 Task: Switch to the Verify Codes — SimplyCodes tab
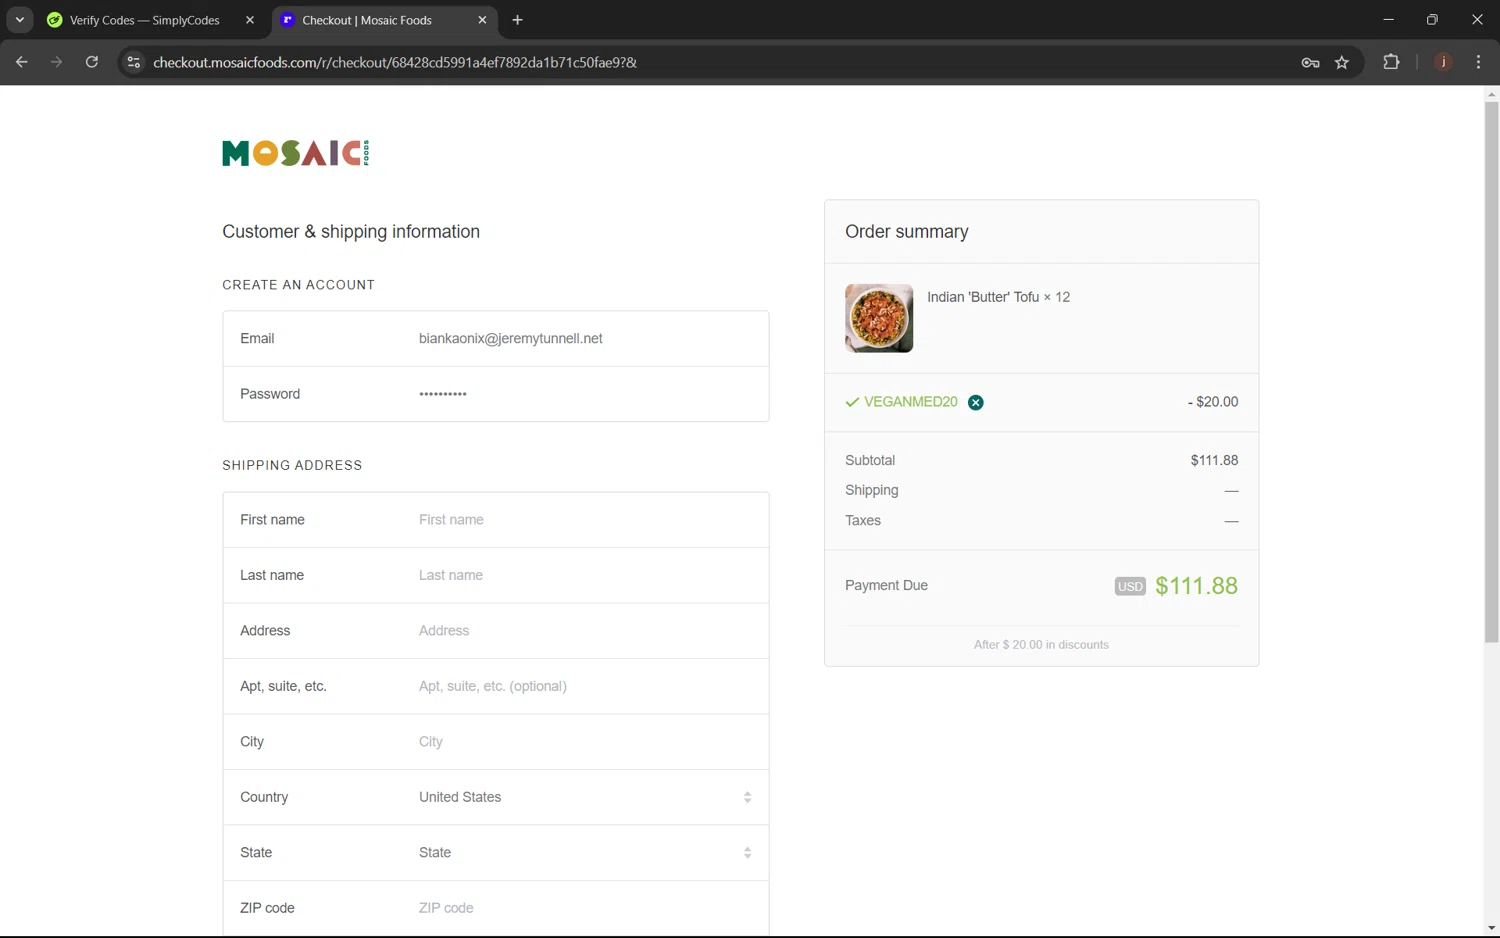(146, 20)
